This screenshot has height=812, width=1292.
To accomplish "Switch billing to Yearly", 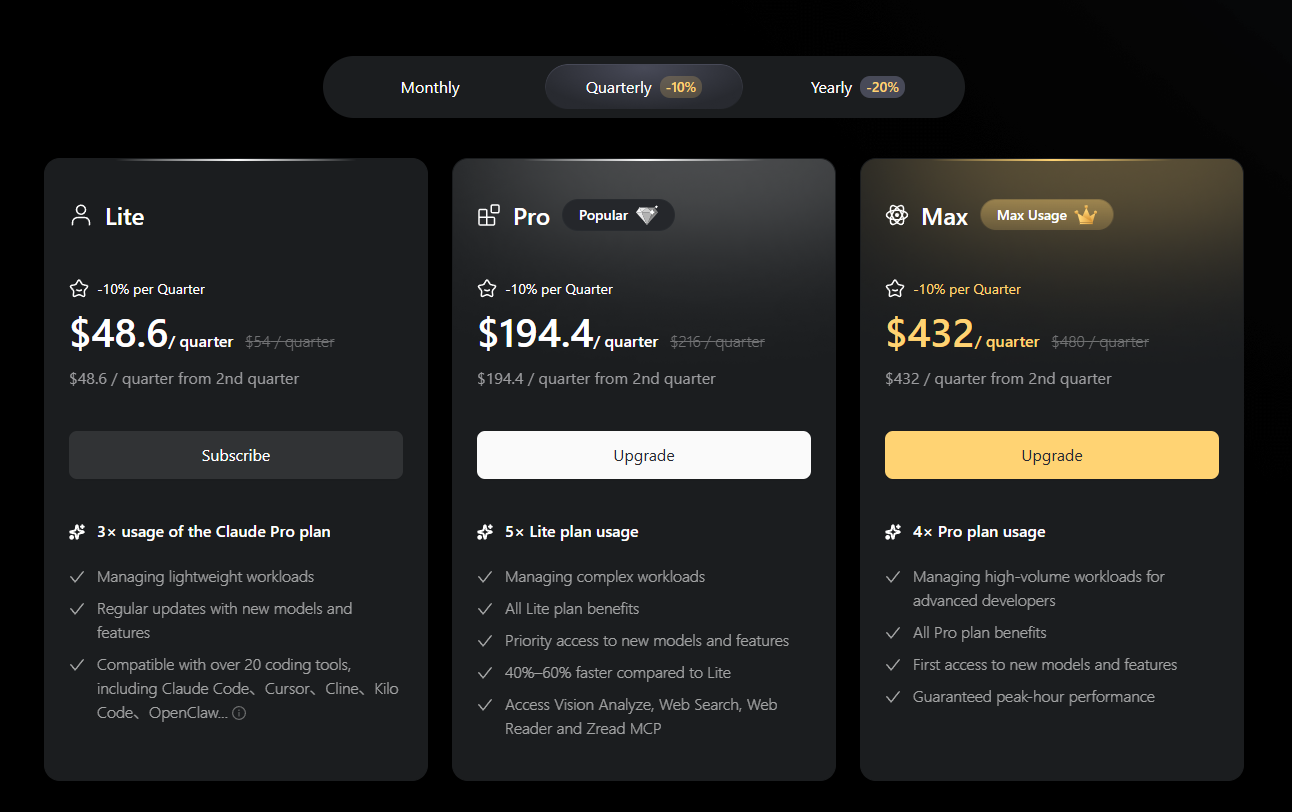I will 857,87.
